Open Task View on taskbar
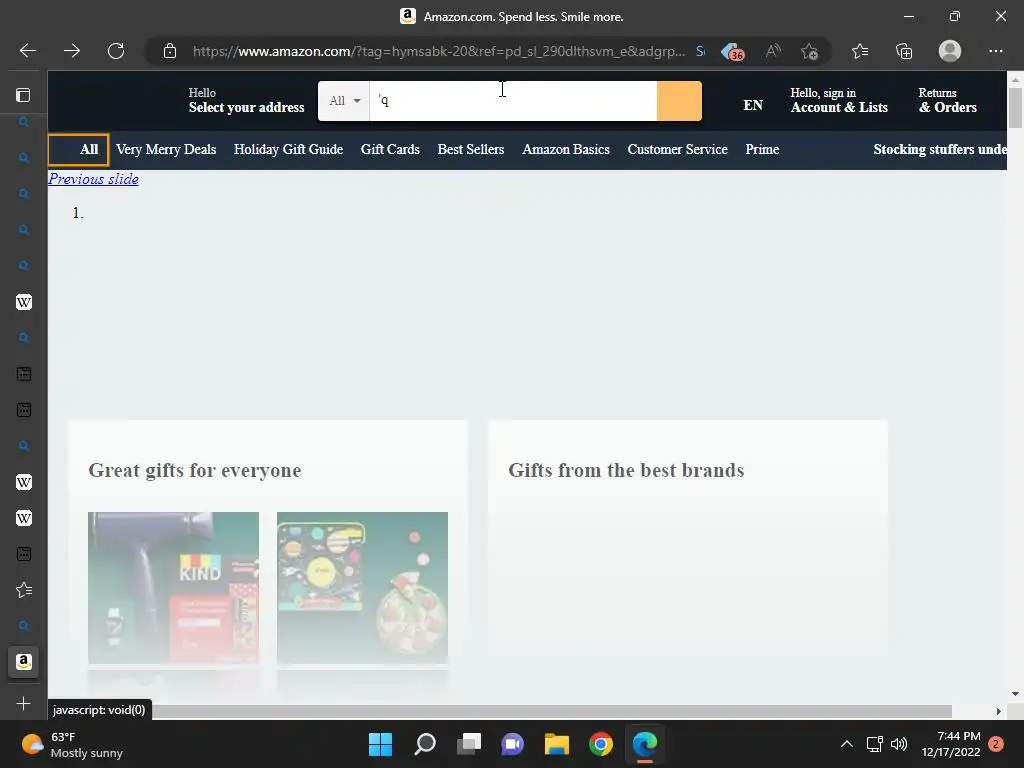Screen dimensions: 1024x768 point(469,744)
